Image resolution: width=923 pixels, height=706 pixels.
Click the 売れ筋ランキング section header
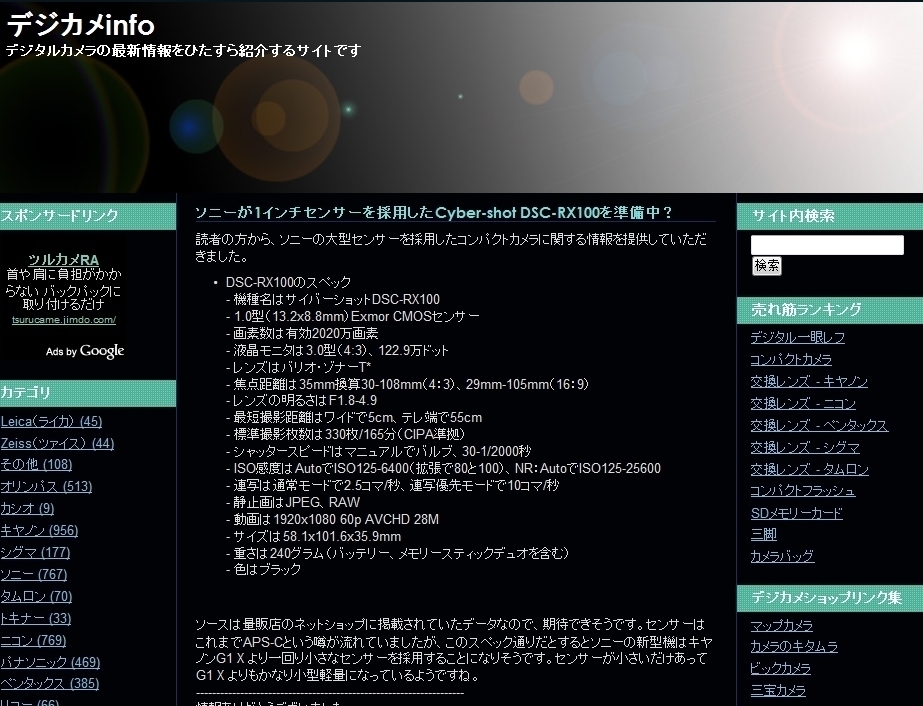tap(830, 310)
